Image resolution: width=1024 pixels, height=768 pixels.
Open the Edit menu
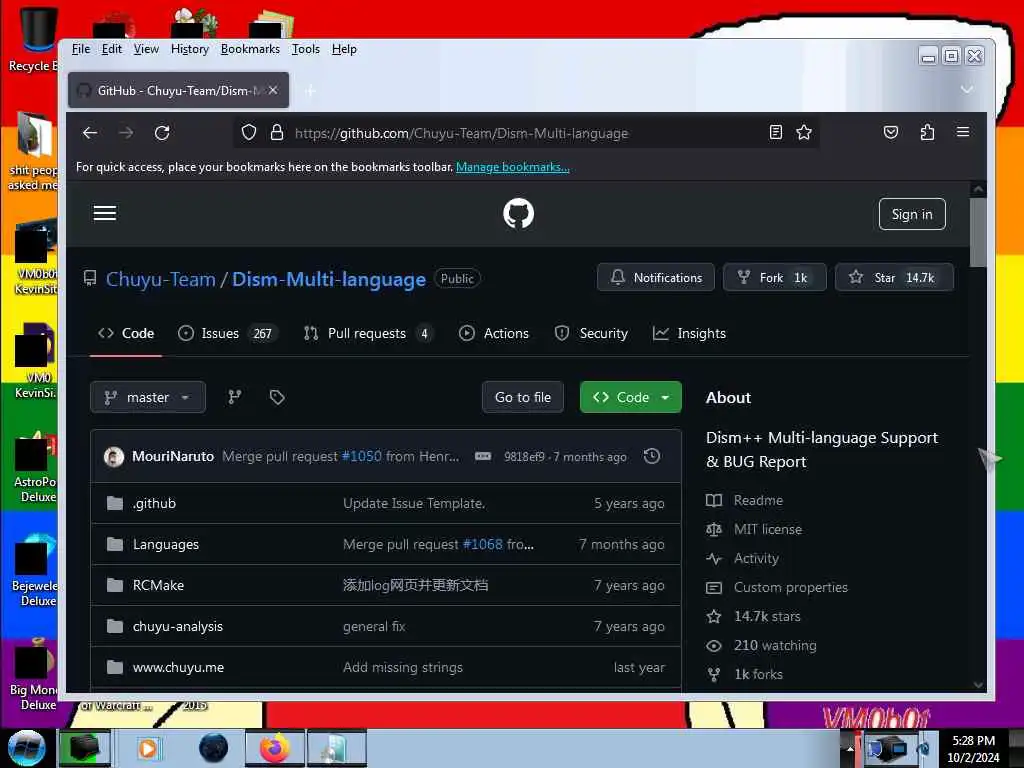112,49
